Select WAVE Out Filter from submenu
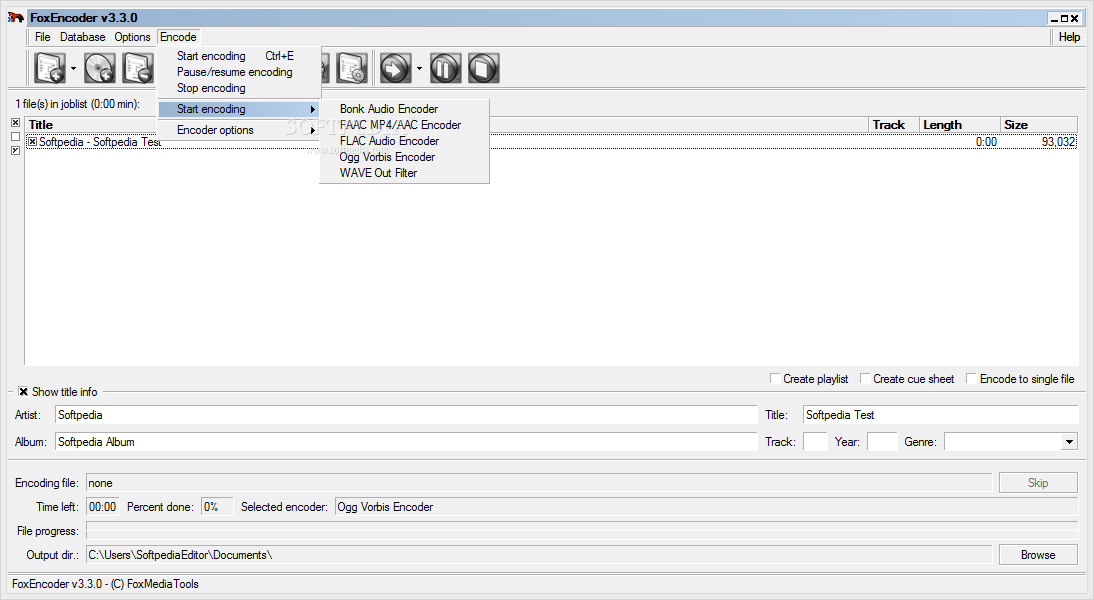This screenshot has width=1094, height=600. coord(404,173)
